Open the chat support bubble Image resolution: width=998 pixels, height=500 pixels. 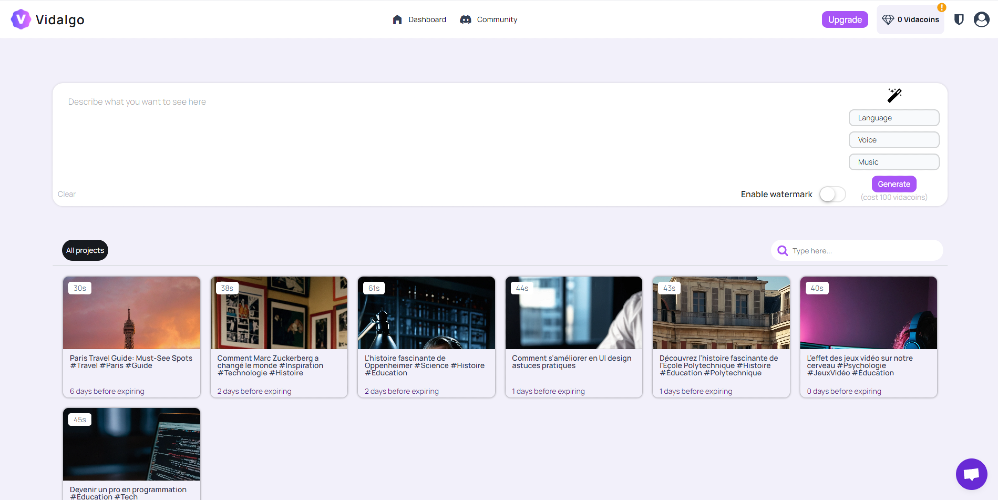[x=971, y=474]
